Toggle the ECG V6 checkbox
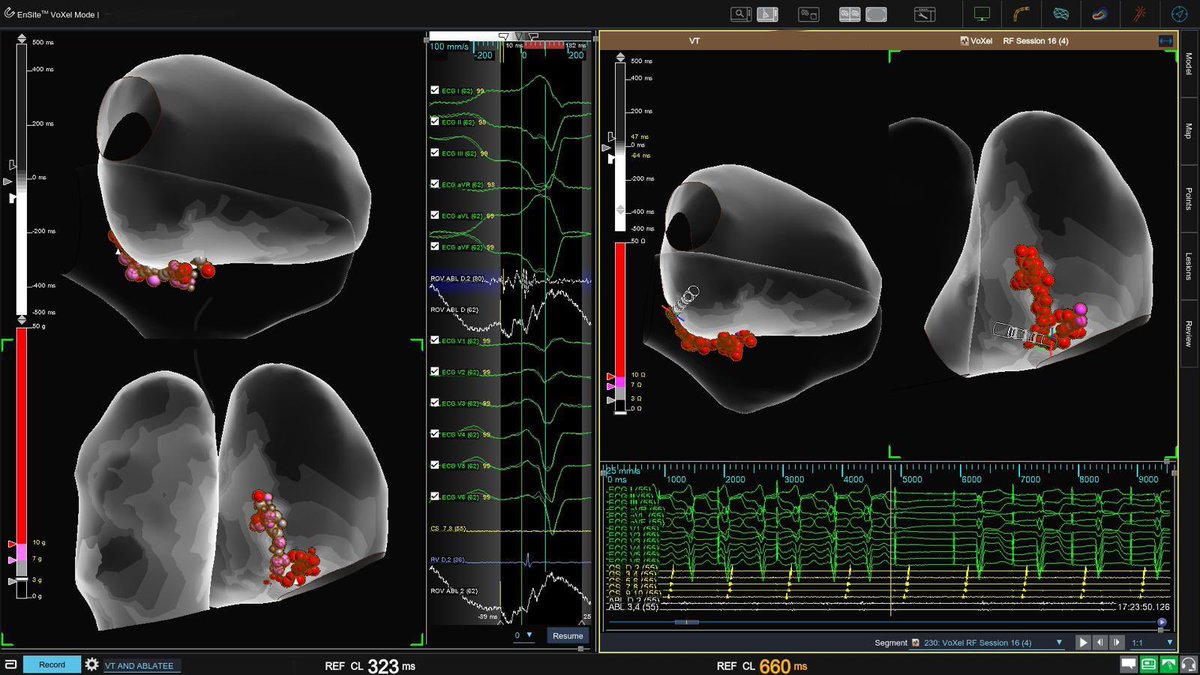Viewport: 1200px width, 675px height. (434, 496)
